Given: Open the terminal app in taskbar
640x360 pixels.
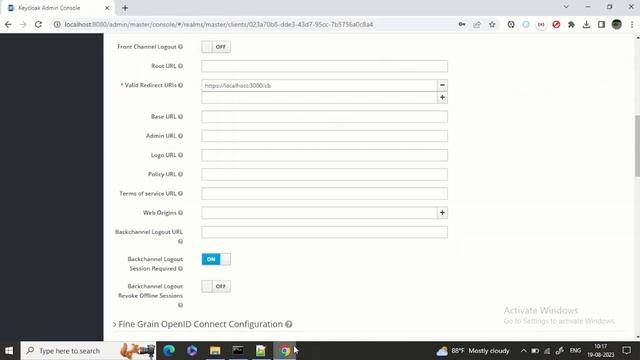Looking at the screenshot, I should click(238, 351).
